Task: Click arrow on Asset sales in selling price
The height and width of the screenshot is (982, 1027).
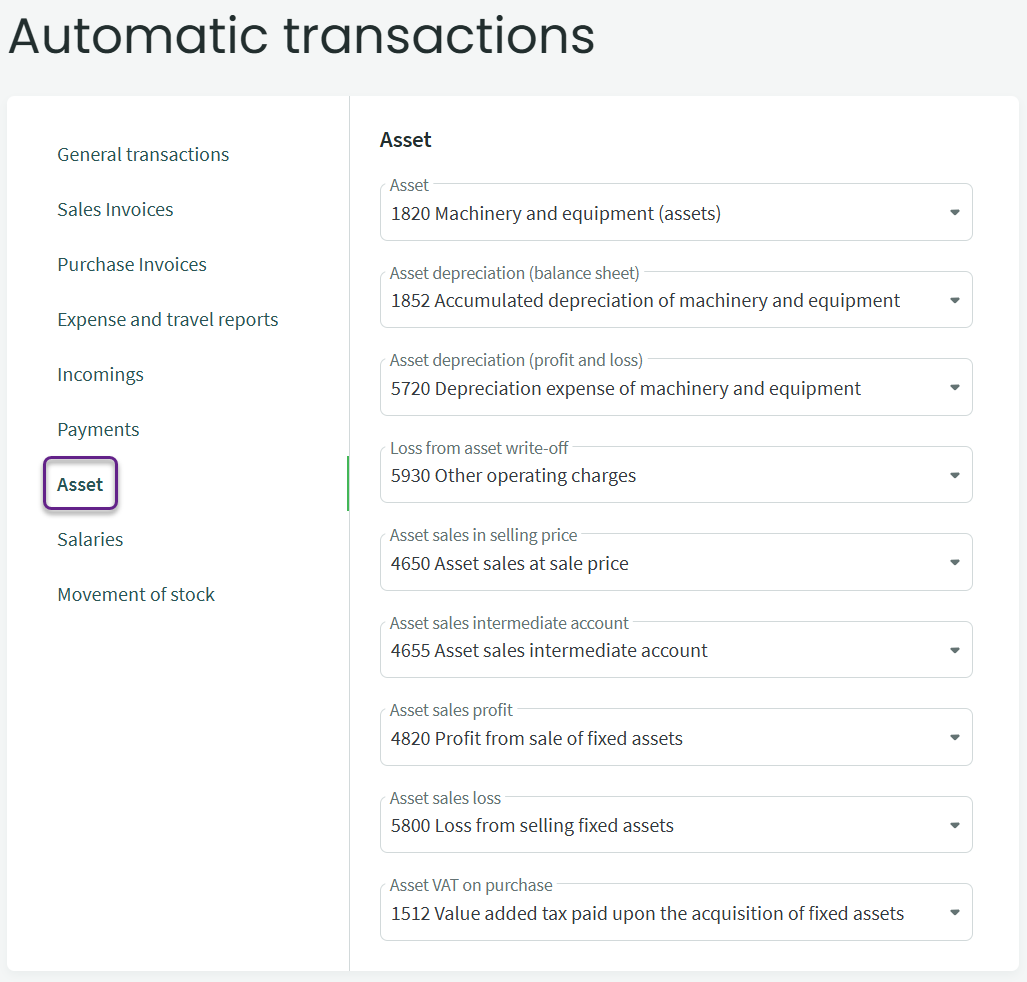Action: pos(955,563)
